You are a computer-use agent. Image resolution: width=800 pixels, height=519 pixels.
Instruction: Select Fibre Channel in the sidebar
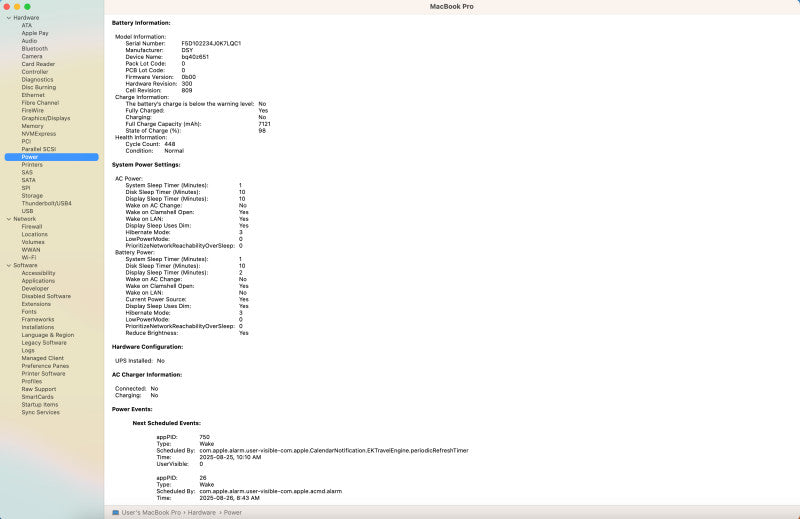pos(40,103)
